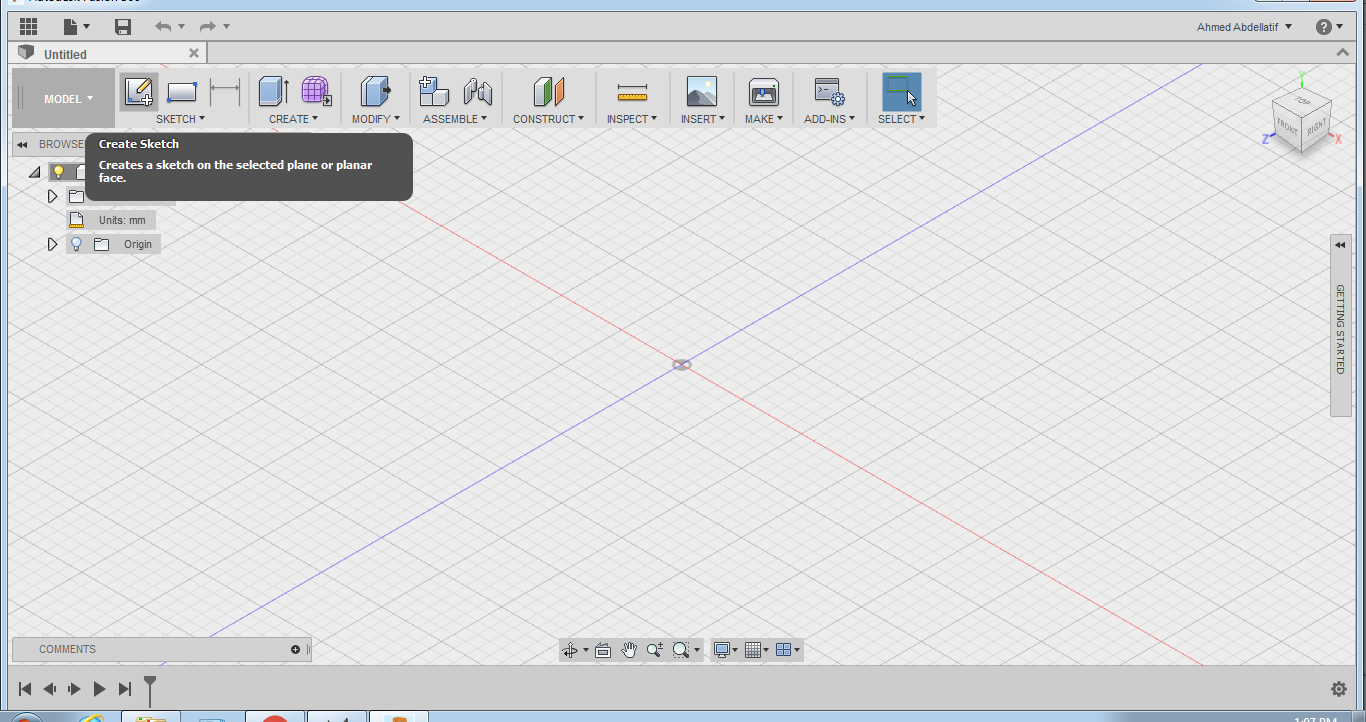Viewport: 1366px width, 722px height.
Task: Click the Insert image icon
Action: (702, 92)
